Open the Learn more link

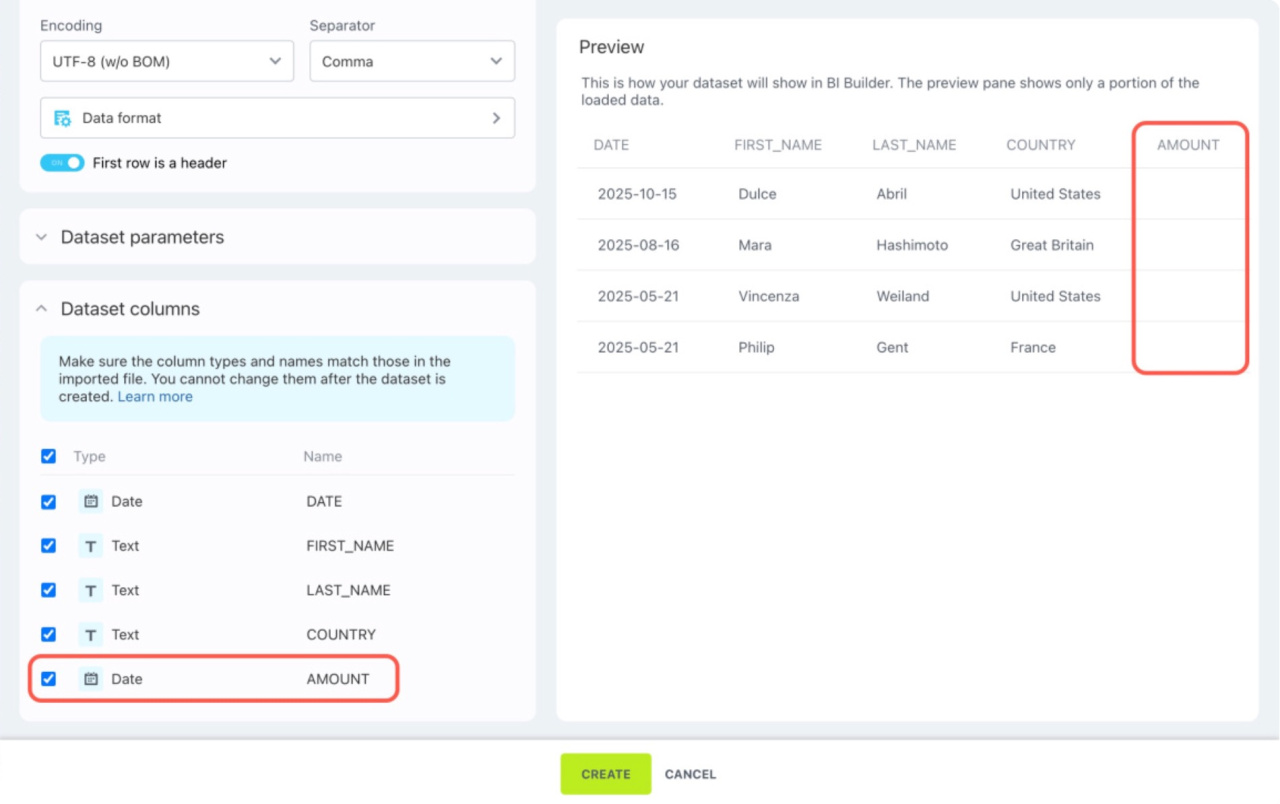click(155, 397)
